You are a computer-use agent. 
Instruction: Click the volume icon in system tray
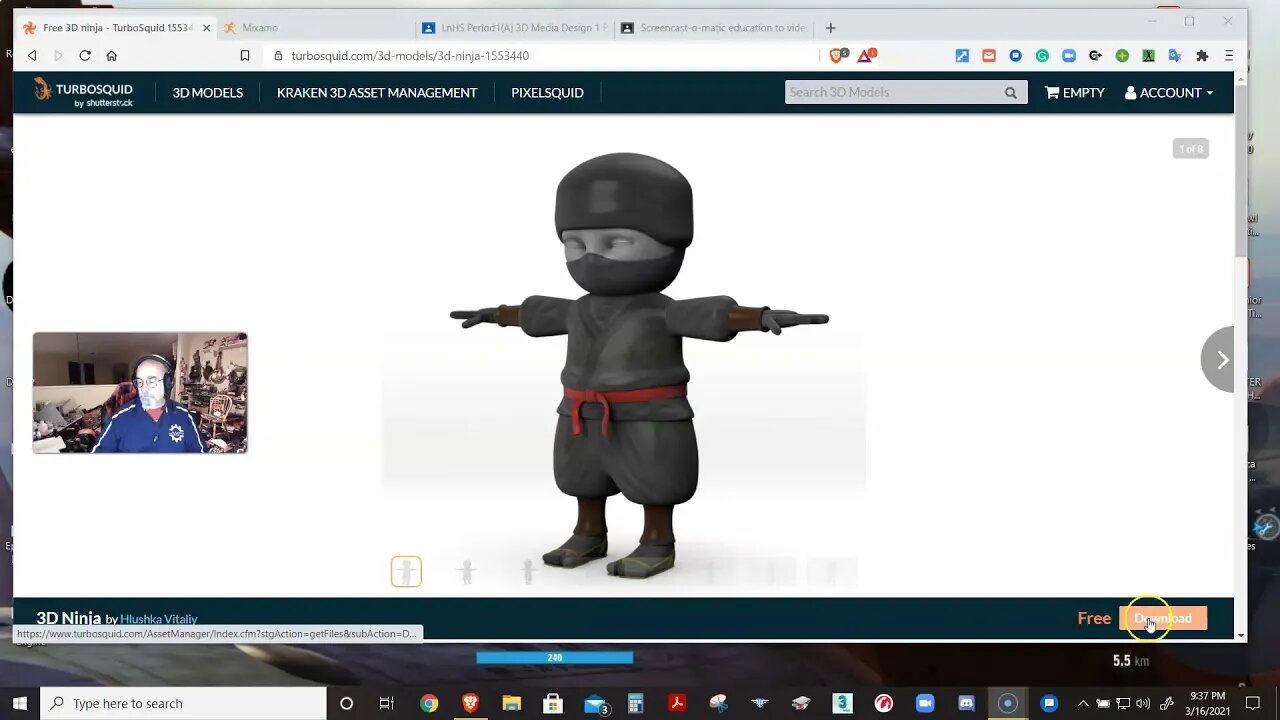tap(1143, 703)
